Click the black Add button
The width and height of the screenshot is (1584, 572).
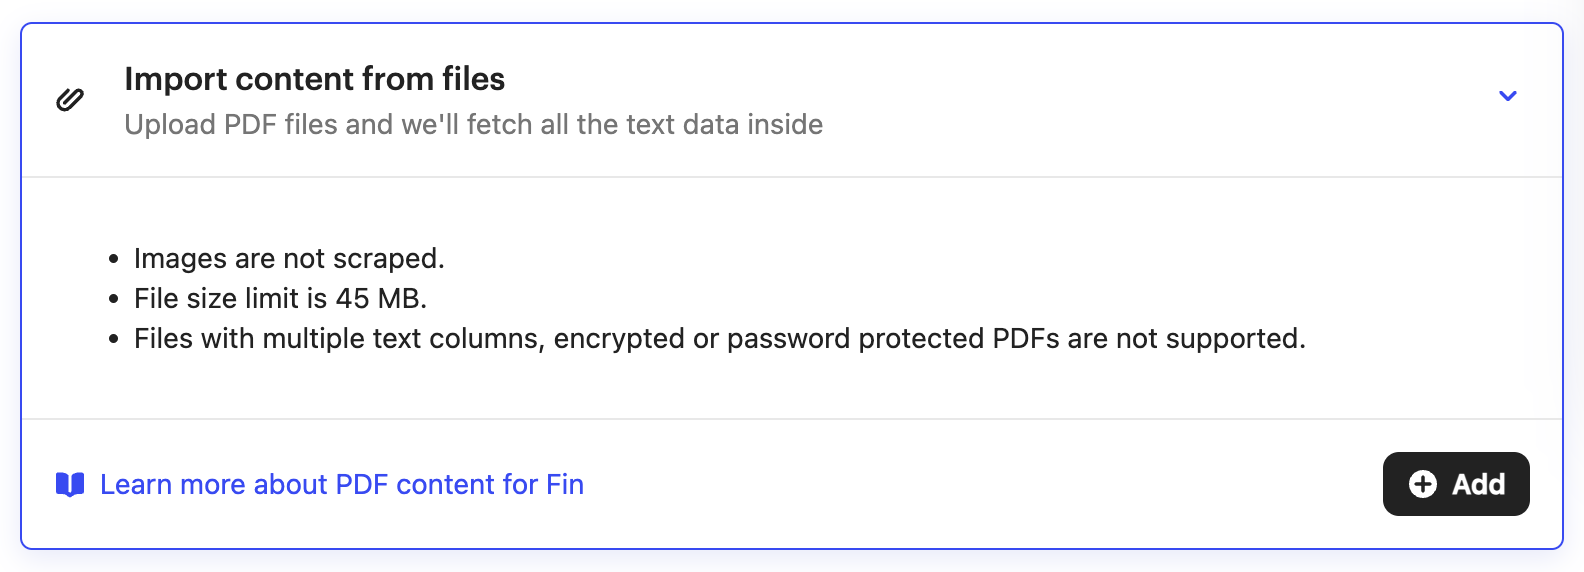pyautogui.click(x=1456, y=484)
